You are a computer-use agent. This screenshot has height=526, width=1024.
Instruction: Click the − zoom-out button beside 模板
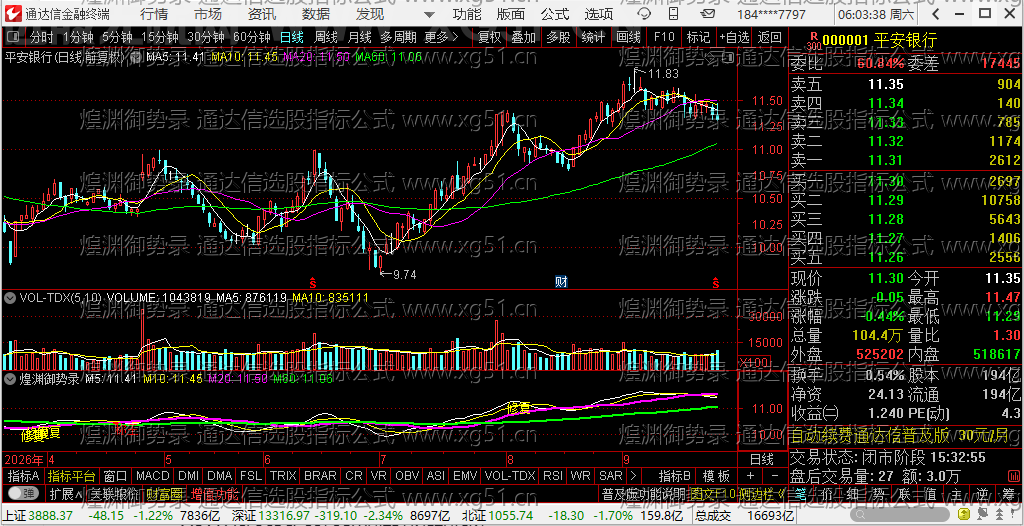point(775,475)
